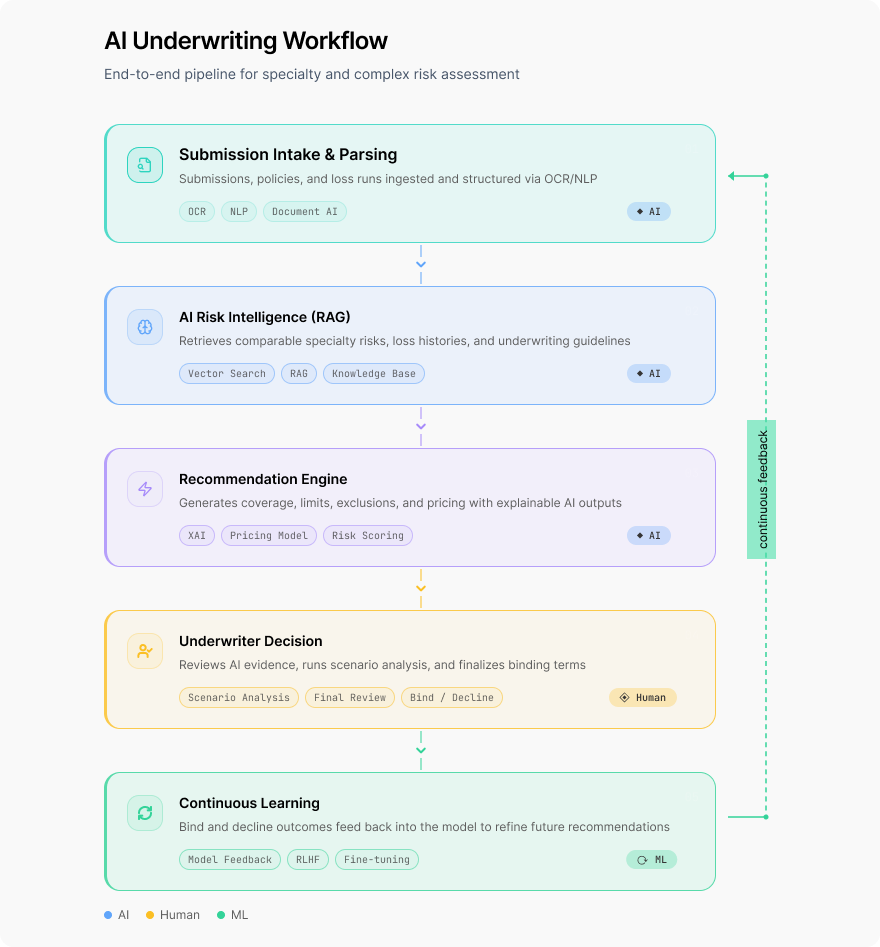
Task: Click the Pricing Model tag
Action: (x=269, y=535)
